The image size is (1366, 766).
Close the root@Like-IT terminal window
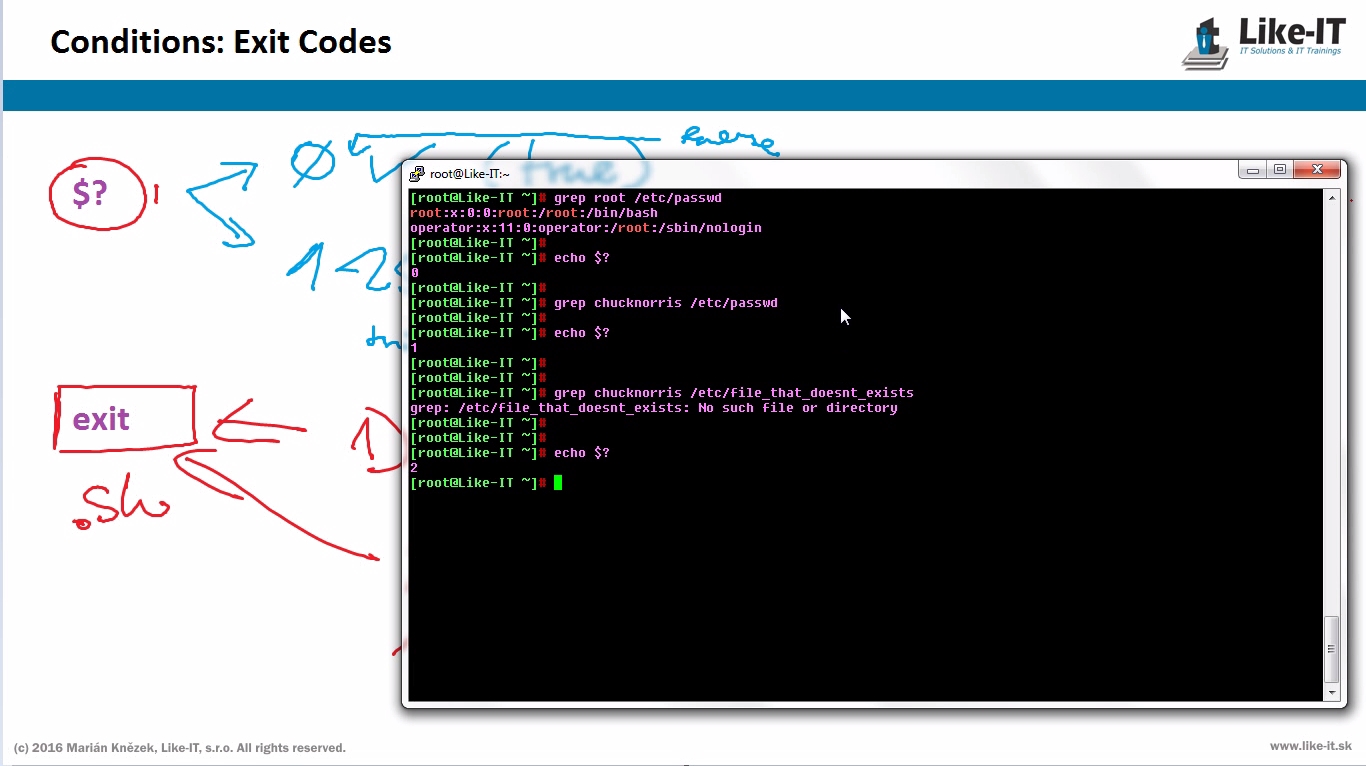click(x=1317, y=170)
